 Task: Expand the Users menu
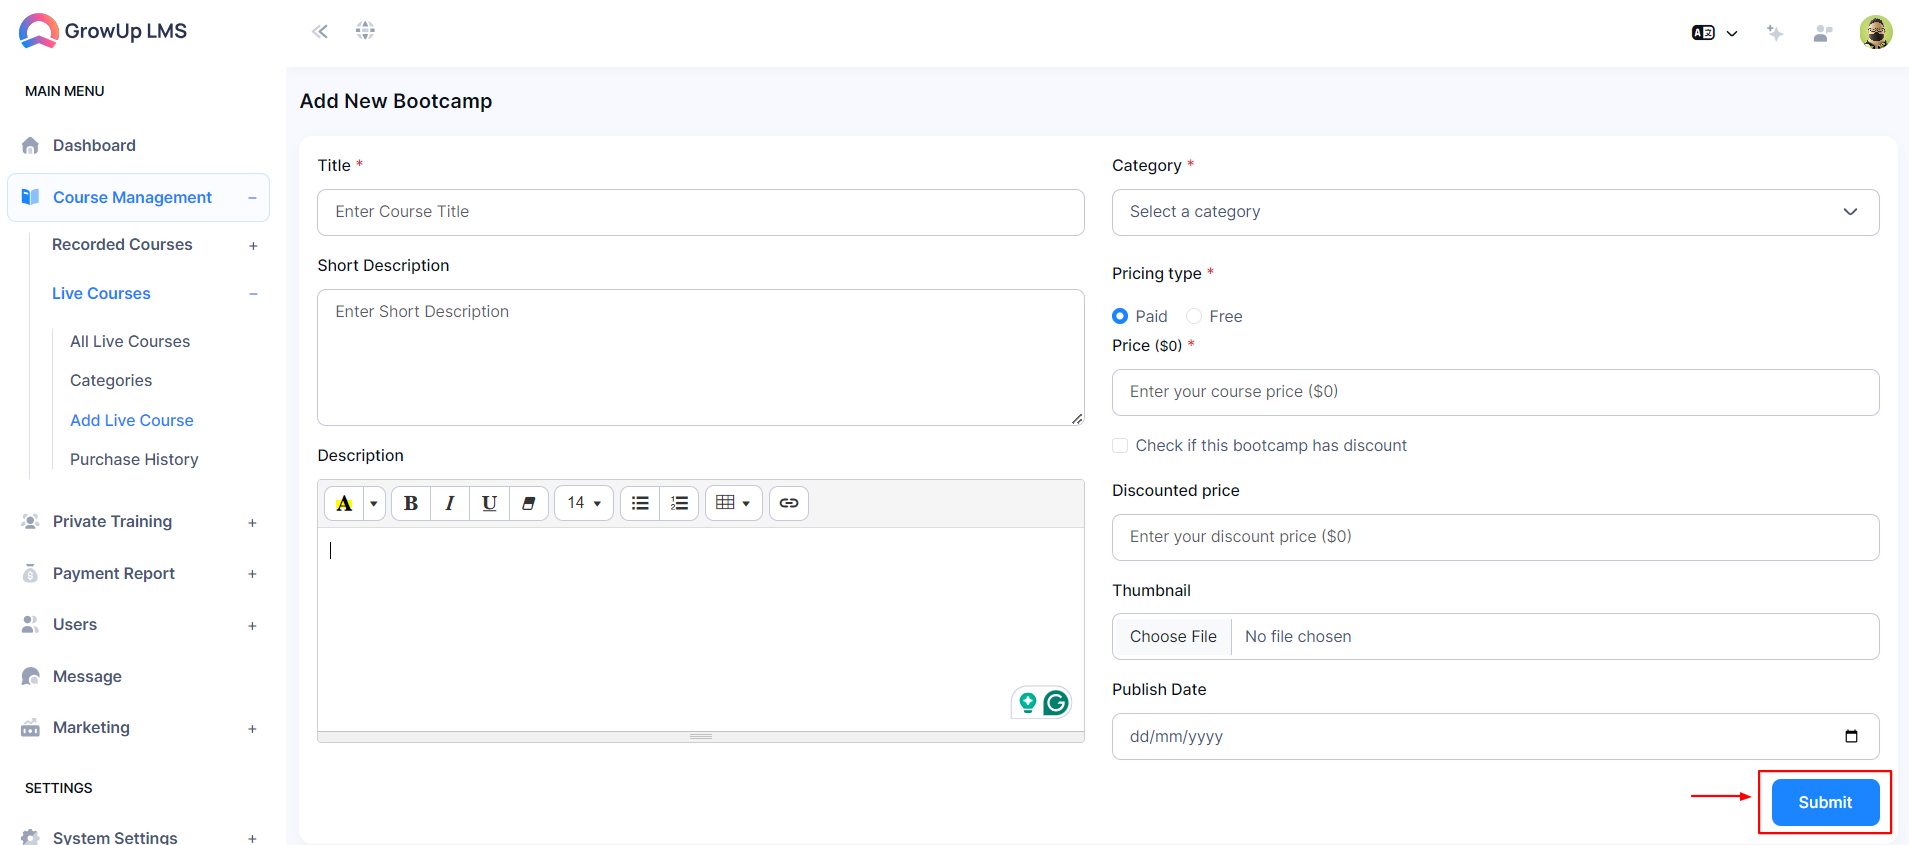[252, 625]
